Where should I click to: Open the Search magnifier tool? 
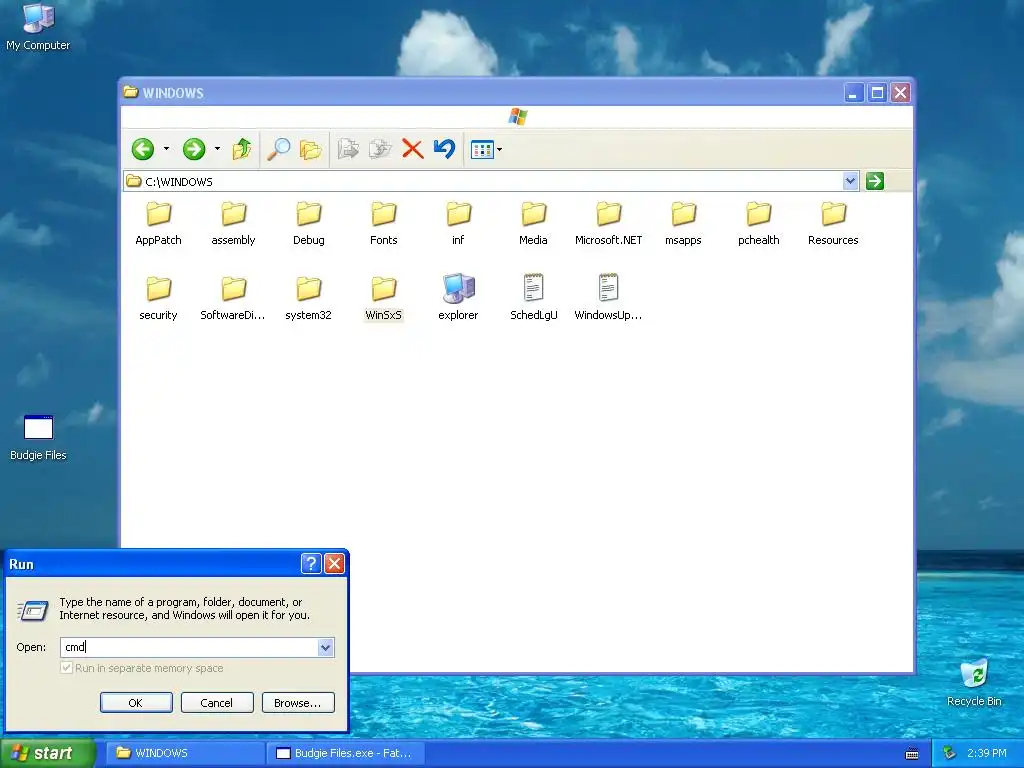pyautogui.click(x=279, y=150)
